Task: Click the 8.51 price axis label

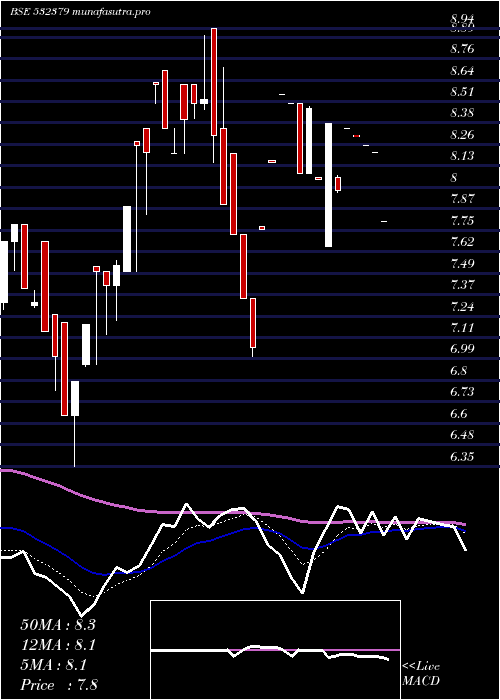Action: [x=462, y=92]
